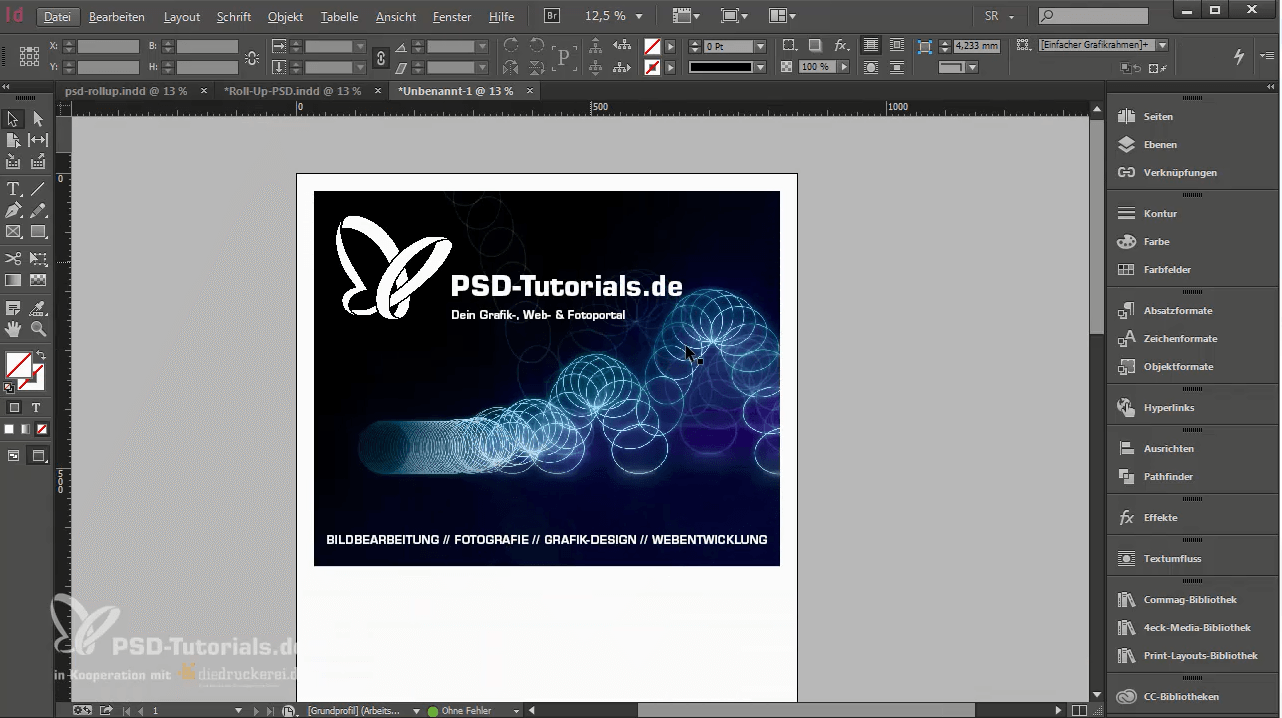
Task: Select the black arrow Selection tool
Action: click(x=13, y=119)
